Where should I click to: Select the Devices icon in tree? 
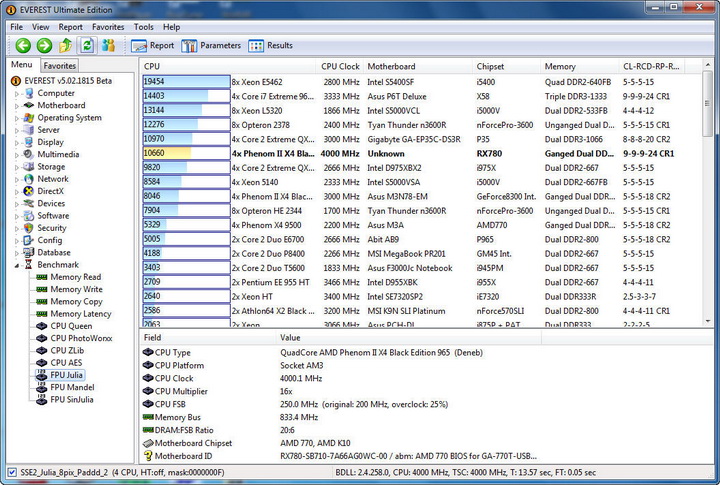28,203
